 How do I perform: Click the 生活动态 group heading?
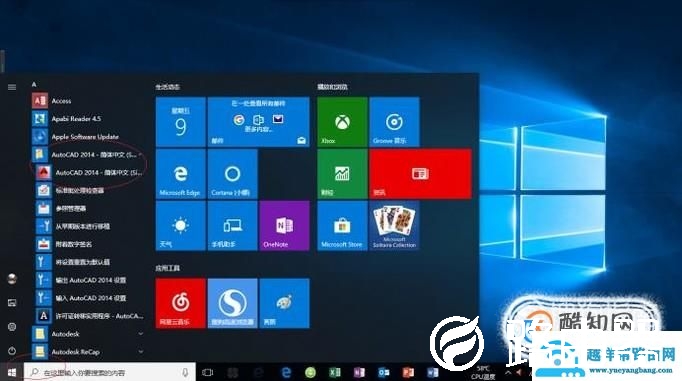click(x=168, y=87)
